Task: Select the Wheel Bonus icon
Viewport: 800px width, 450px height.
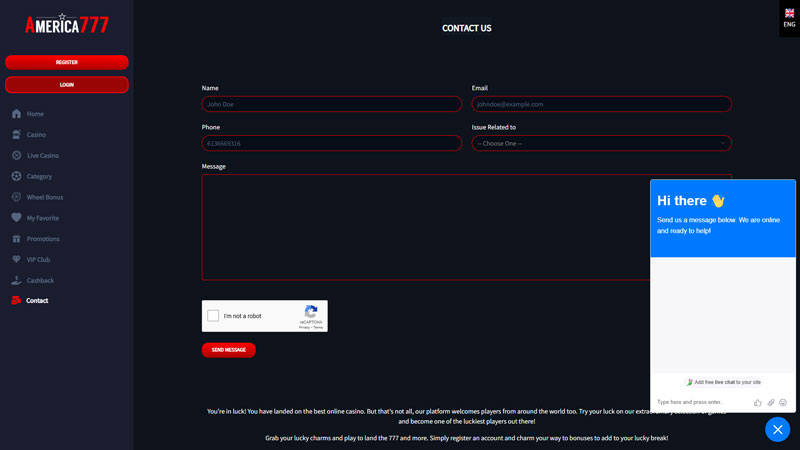Action: [x=16, y=197]
